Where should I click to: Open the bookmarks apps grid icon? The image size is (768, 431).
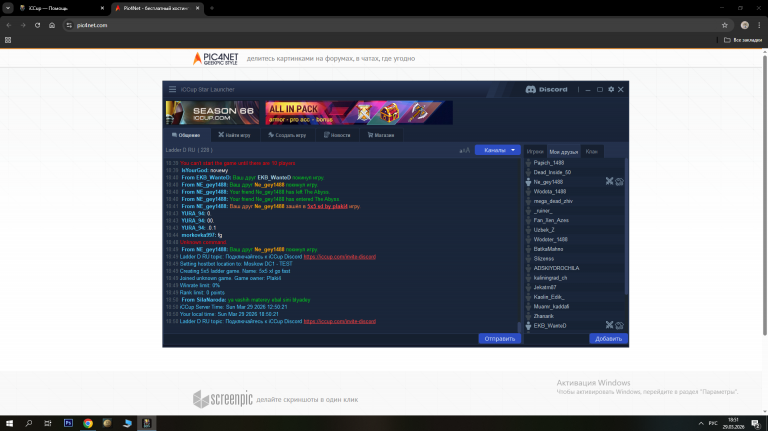point(8,40)
